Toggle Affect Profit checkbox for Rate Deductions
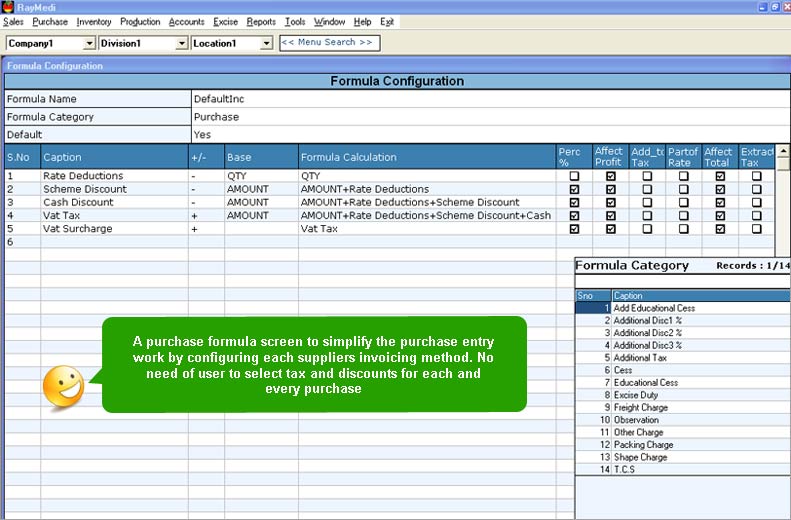 (611, 176)
